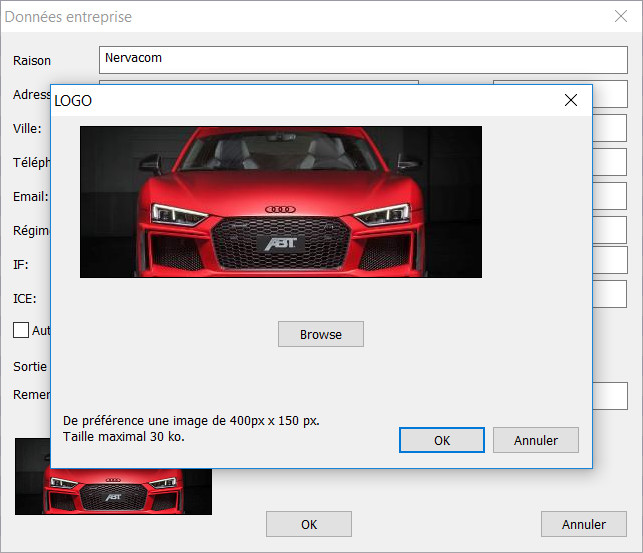Image resolution: width=643 pixels, height=553 pixels.
Task: Click the Téléphone input field
Action: coord(610,162)
